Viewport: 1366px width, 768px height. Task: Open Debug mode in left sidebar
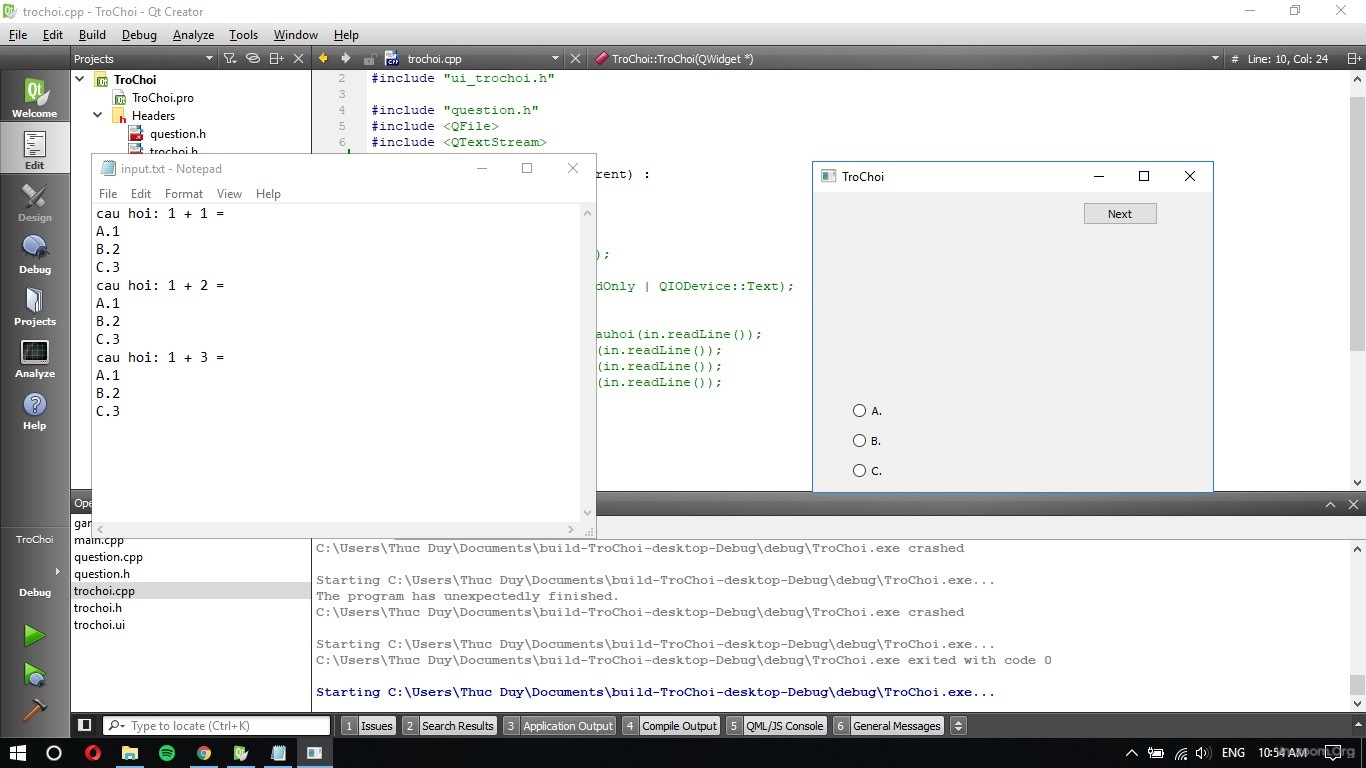(34, 254)
